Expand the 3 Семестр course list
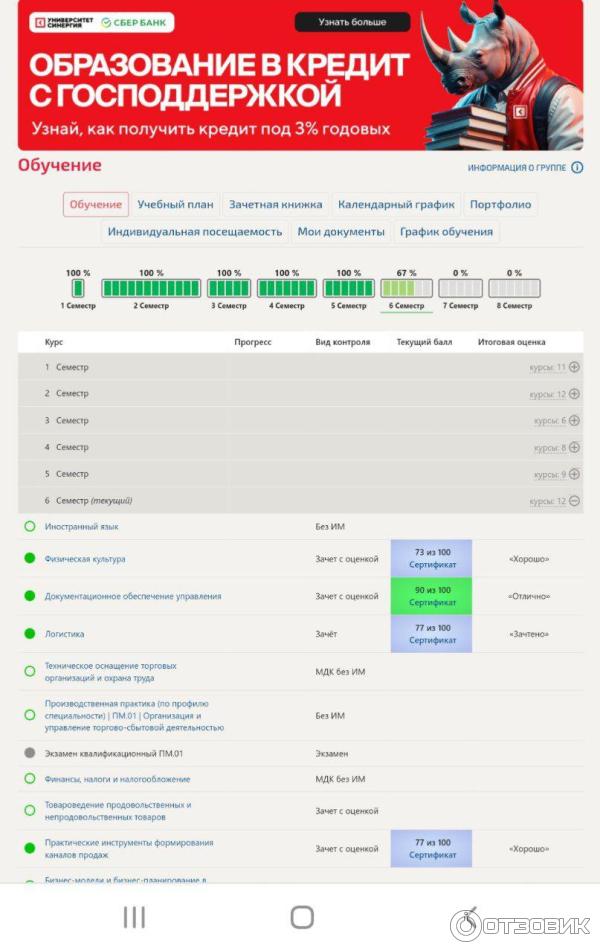The image size is (600, 952). [x=574, y=421]
